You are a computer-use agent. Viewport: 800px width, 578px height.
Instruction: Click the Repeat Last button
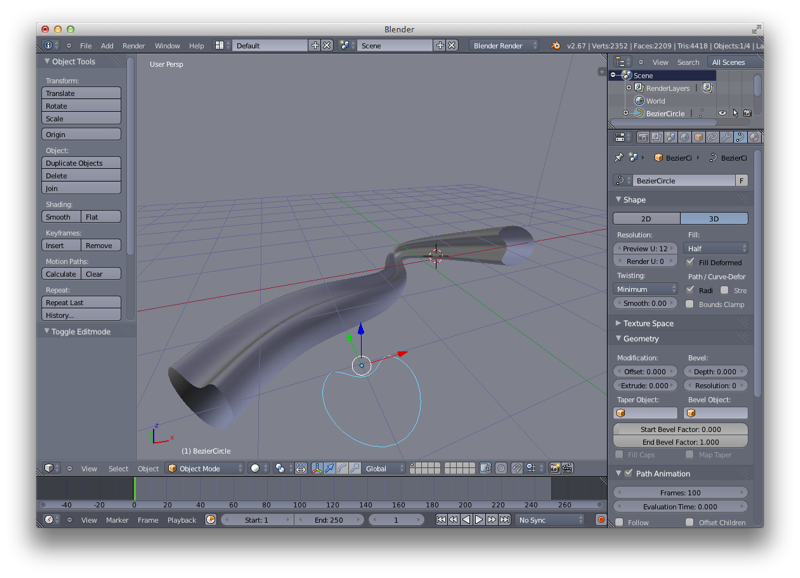(x=81, y=302)
